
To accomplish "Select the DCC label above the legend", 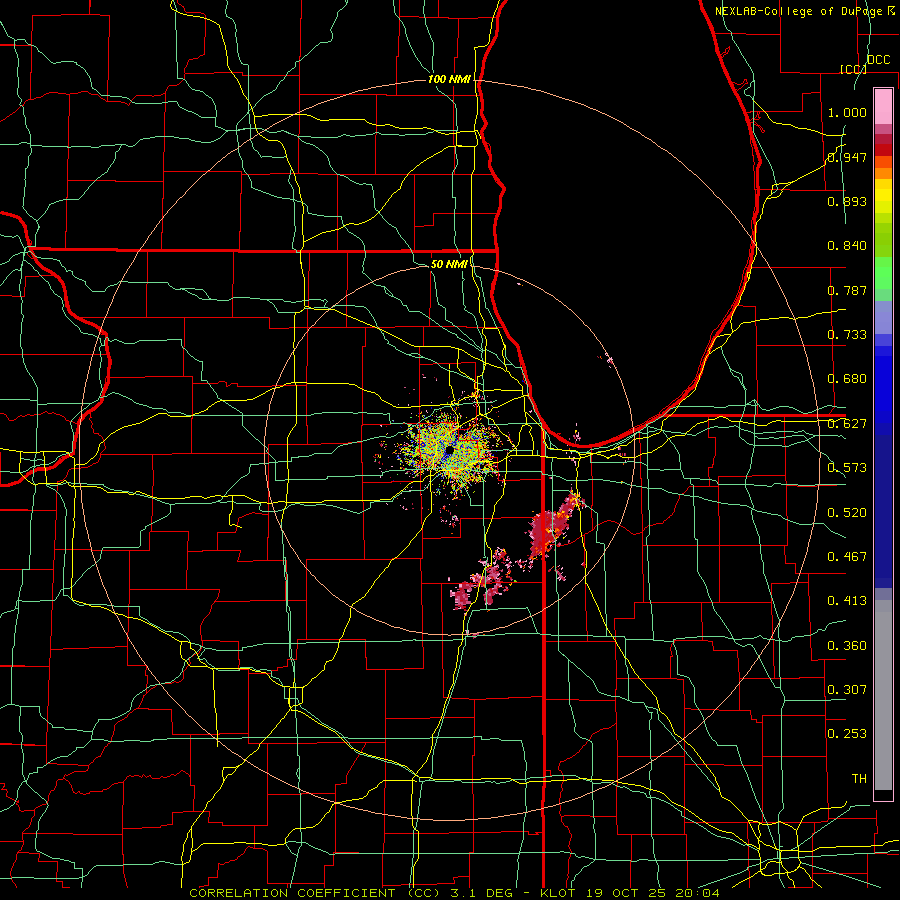I will point(878,60).
